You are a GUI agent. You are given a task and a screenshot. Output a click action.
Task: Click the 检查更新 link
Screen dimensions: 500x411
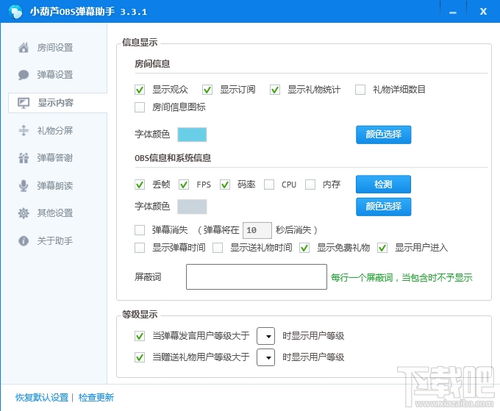(96, 397)
